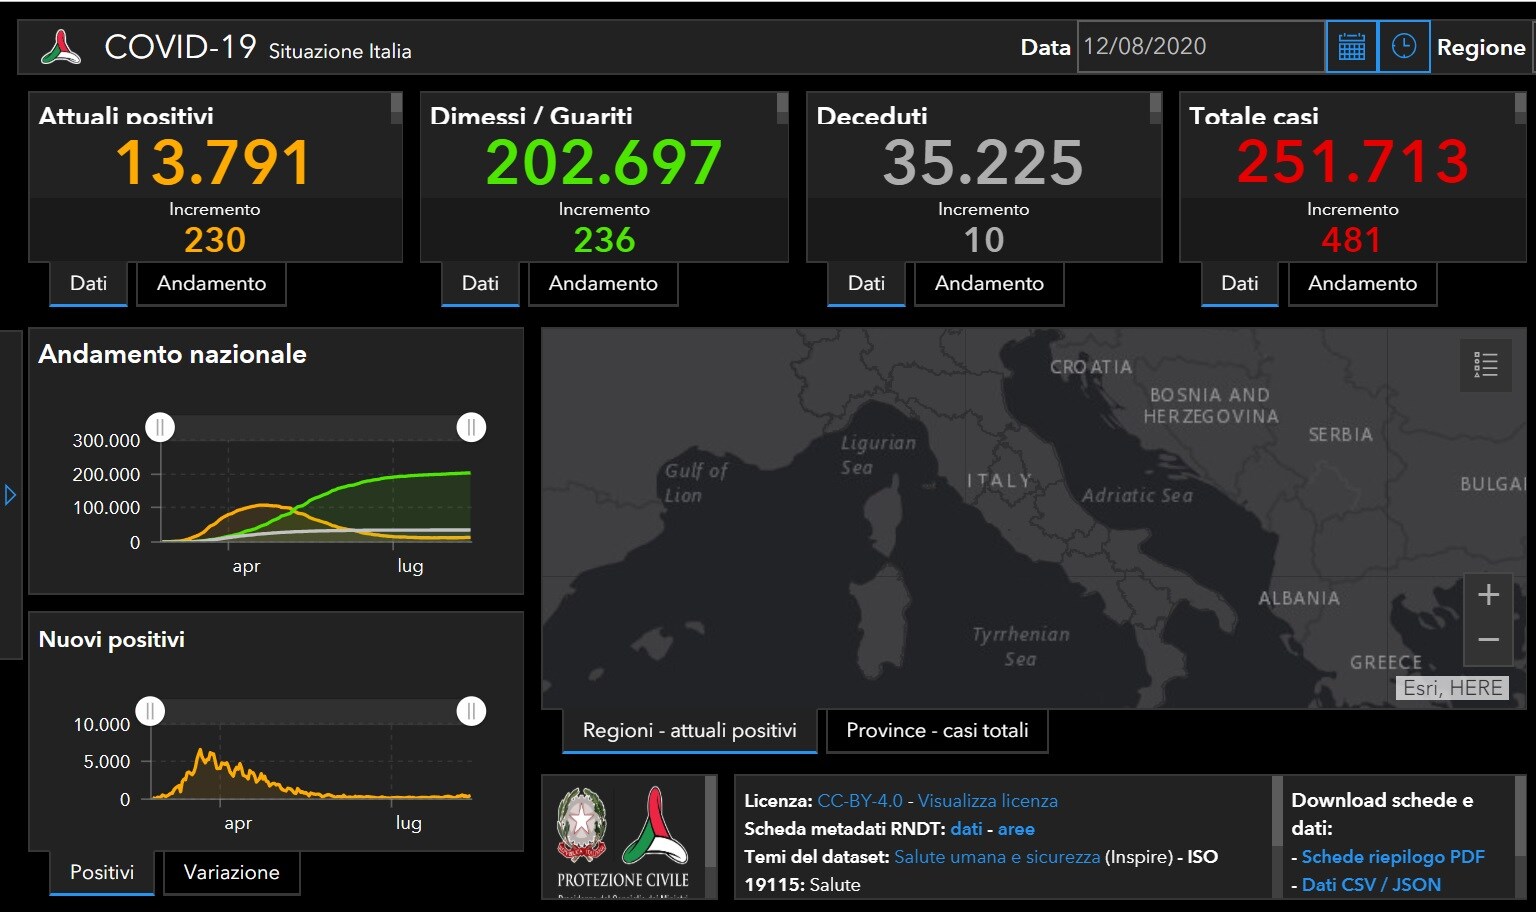Viewport: 1536px width, 912px height.
Task: Click the Andamento nazionale chart title
Action: 172,354
